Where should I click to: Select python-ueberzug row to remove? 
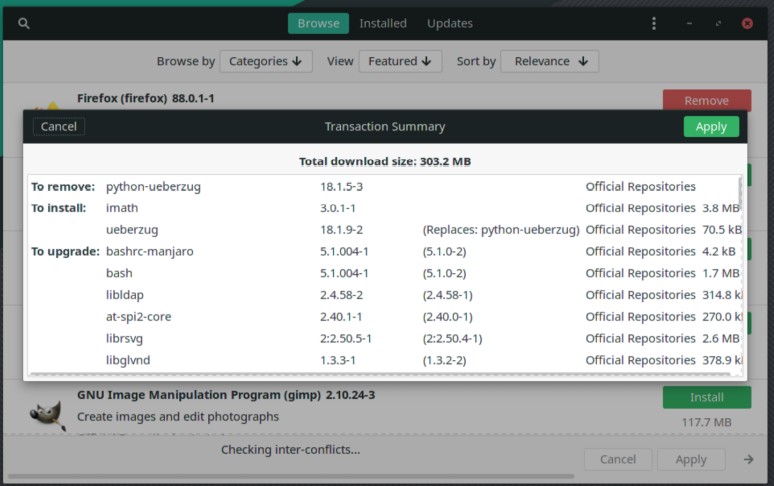tap(385, 187)
